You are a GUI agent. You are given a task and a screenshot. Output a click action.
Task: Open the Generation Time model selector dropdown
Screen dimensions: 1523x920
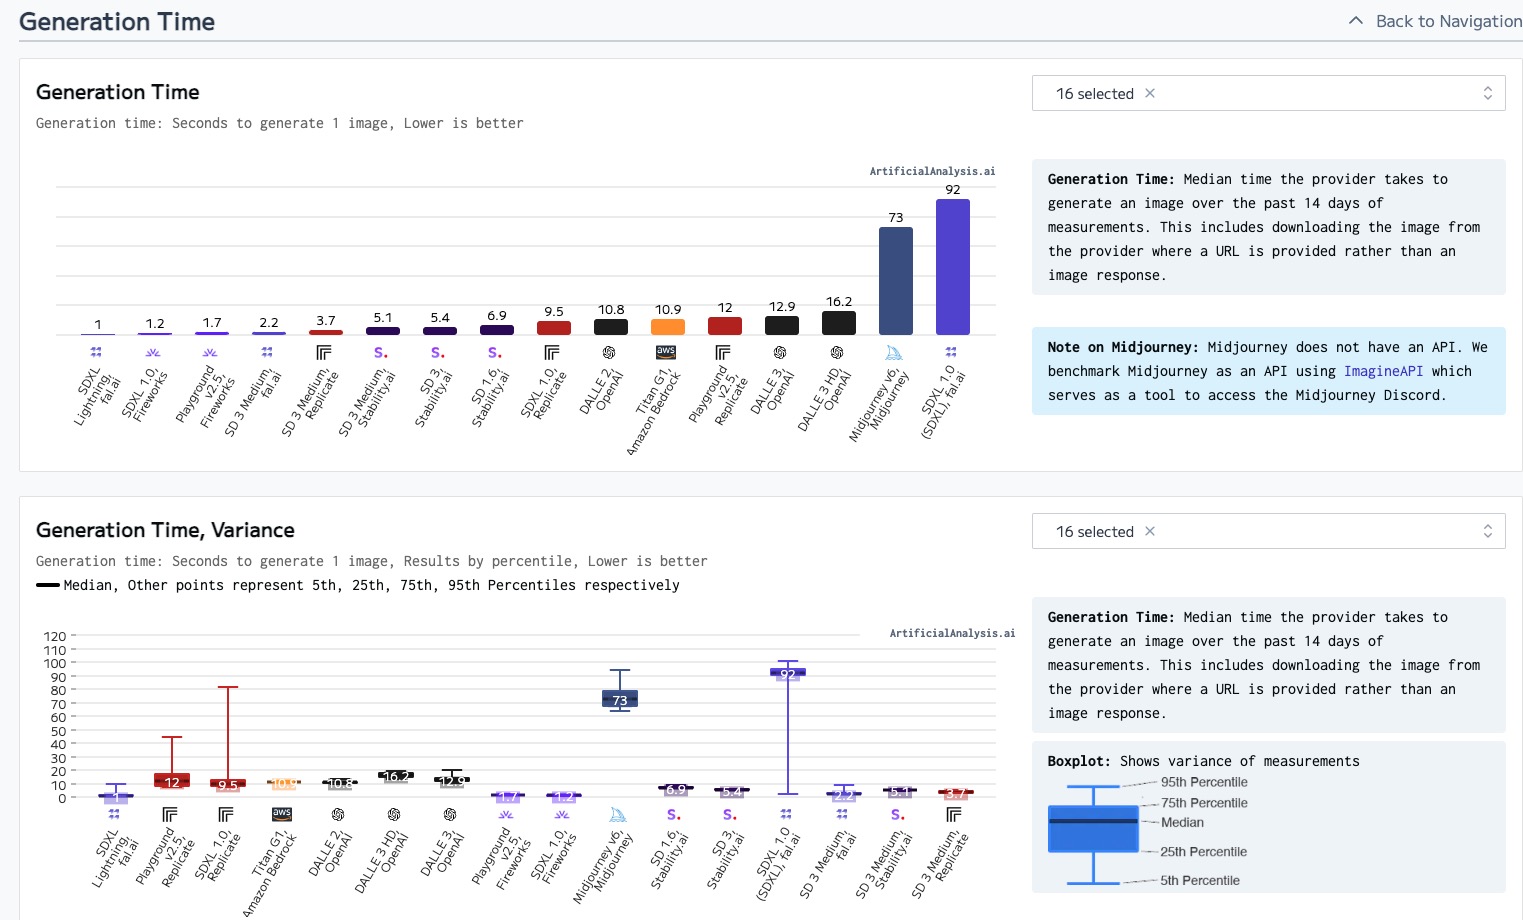(1487, 93)
